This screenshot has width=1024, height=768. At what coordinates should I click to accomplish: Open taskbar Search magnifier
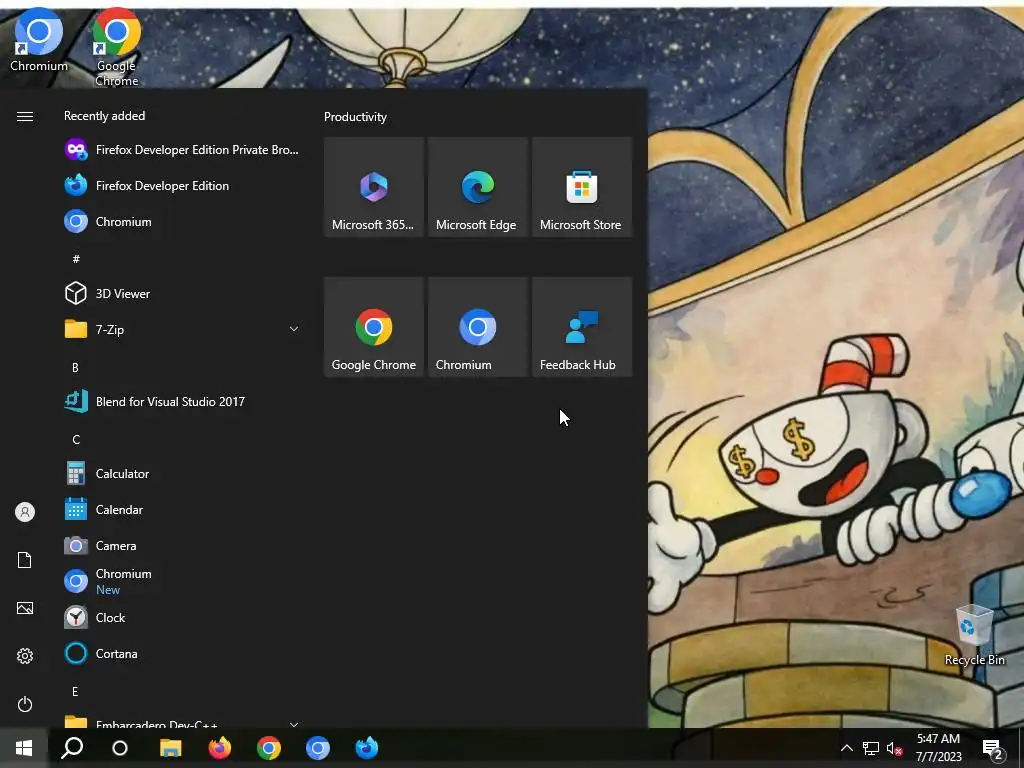coord(72,748)
